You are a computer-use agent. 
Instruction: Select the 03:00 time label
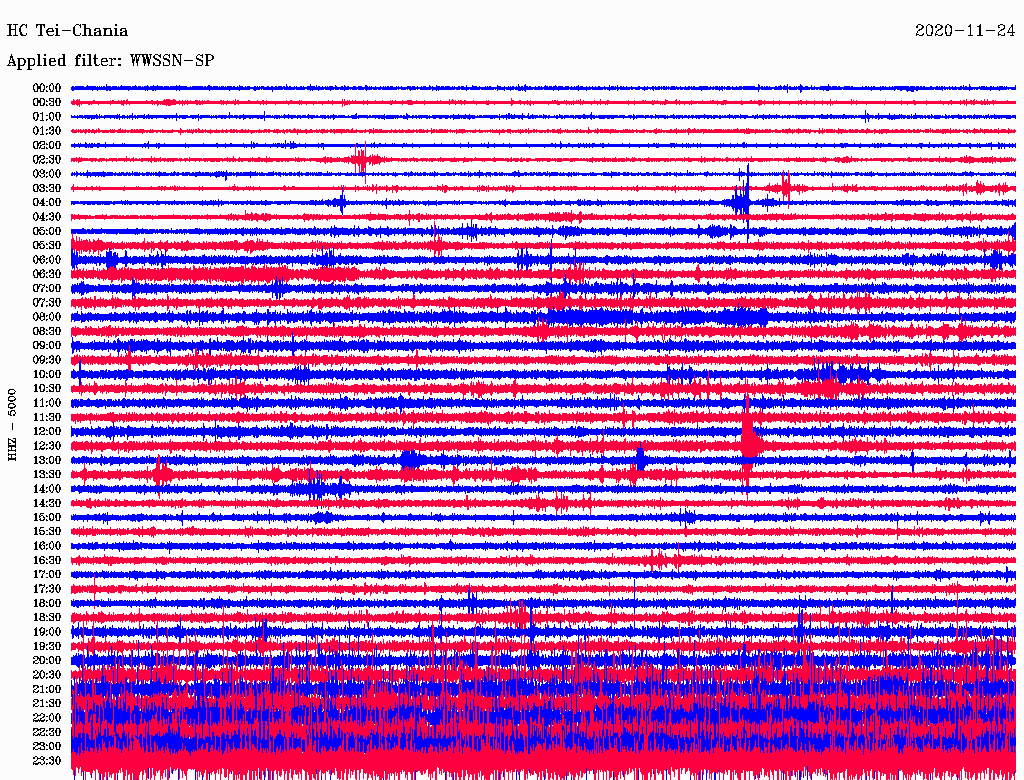click(x=47, y=174)
